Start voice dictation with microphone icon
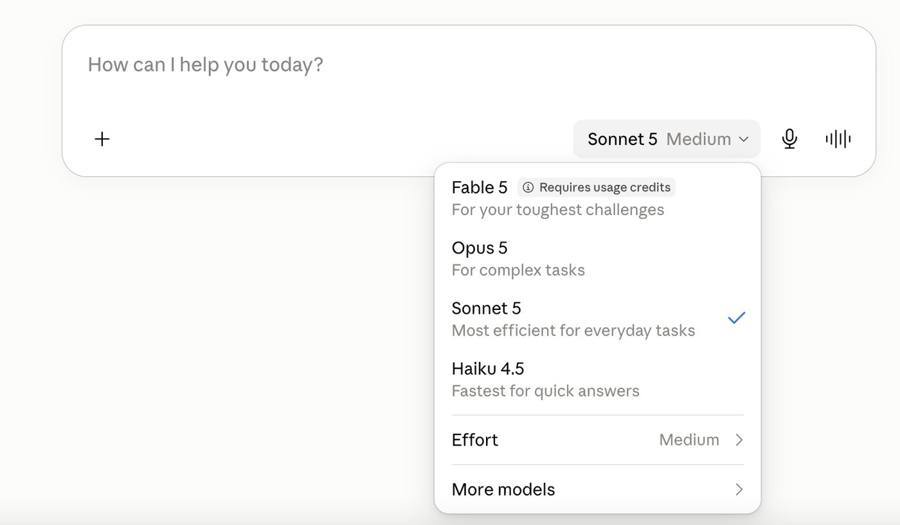Viewport: 900px width, 525px height. [789, 139]
